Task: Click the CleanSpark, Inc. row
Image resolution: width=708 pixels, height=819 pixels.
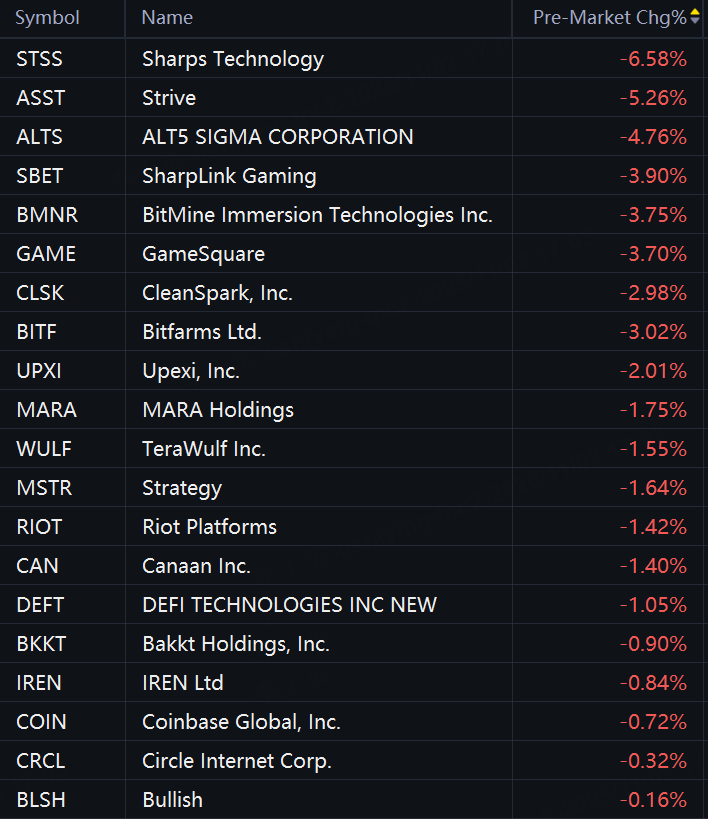Action: [x=217, y=293]
